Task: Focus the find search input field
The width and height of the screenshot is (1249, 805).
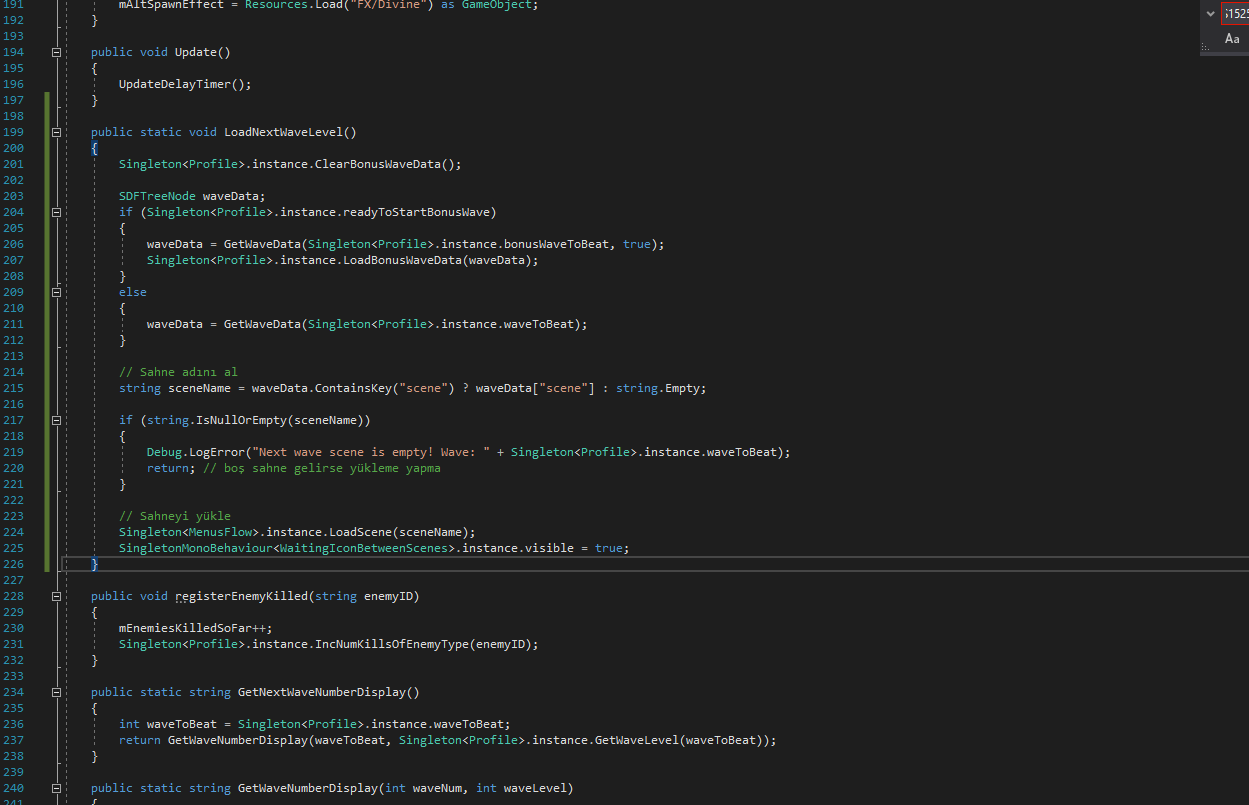Action: click(x=1236, y=14)
